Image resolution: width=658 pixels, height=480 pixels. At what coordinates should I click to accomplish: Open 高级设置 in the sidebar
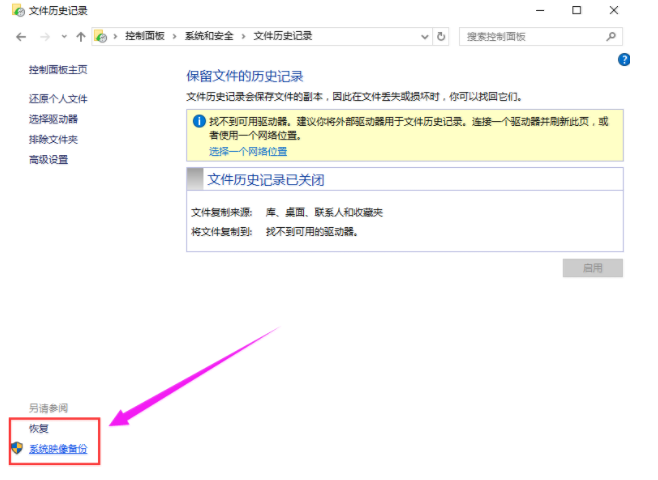pyautogui.click(x=49, y=159)
